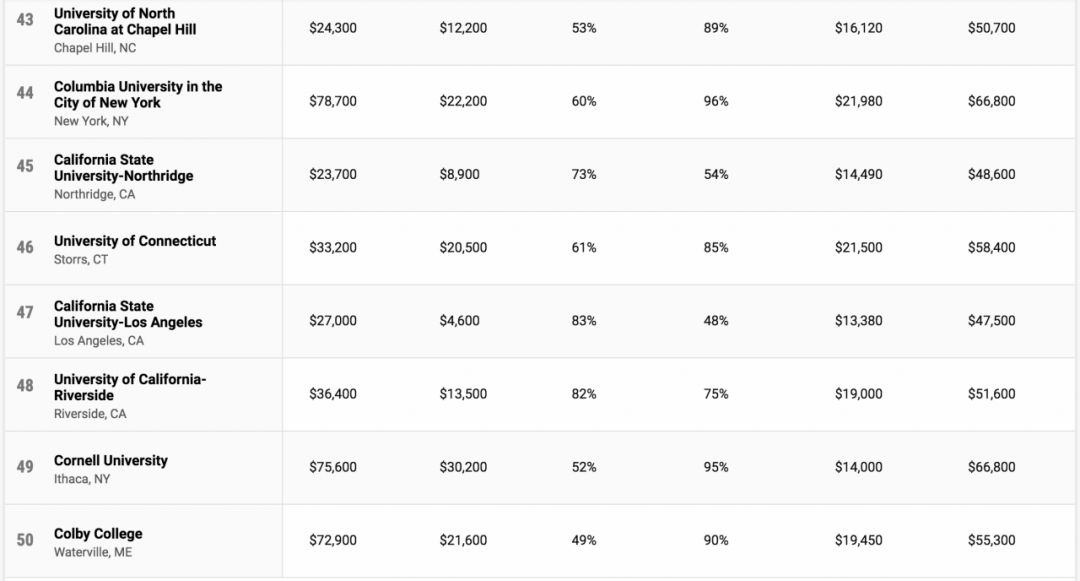The image size is (1080, 581).
Task: Open University of North Carolina at Chapel Hill link
Action: pos(125,21)
